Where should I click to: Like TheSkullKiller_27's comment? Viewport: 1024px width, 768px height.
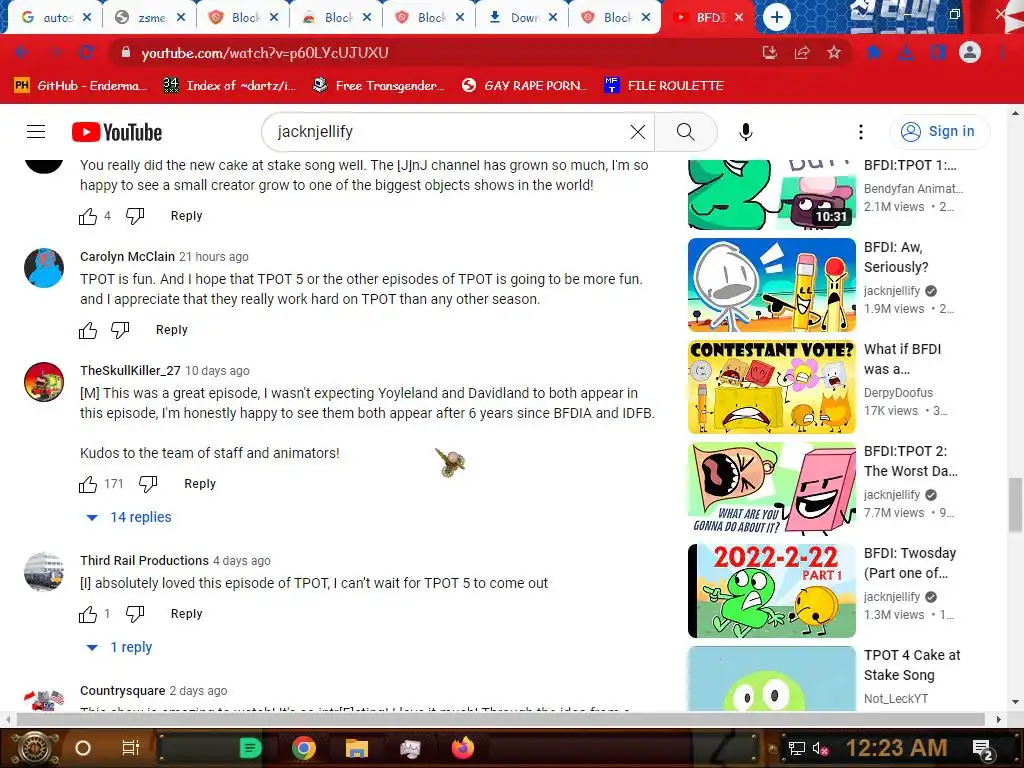(88, 484)
